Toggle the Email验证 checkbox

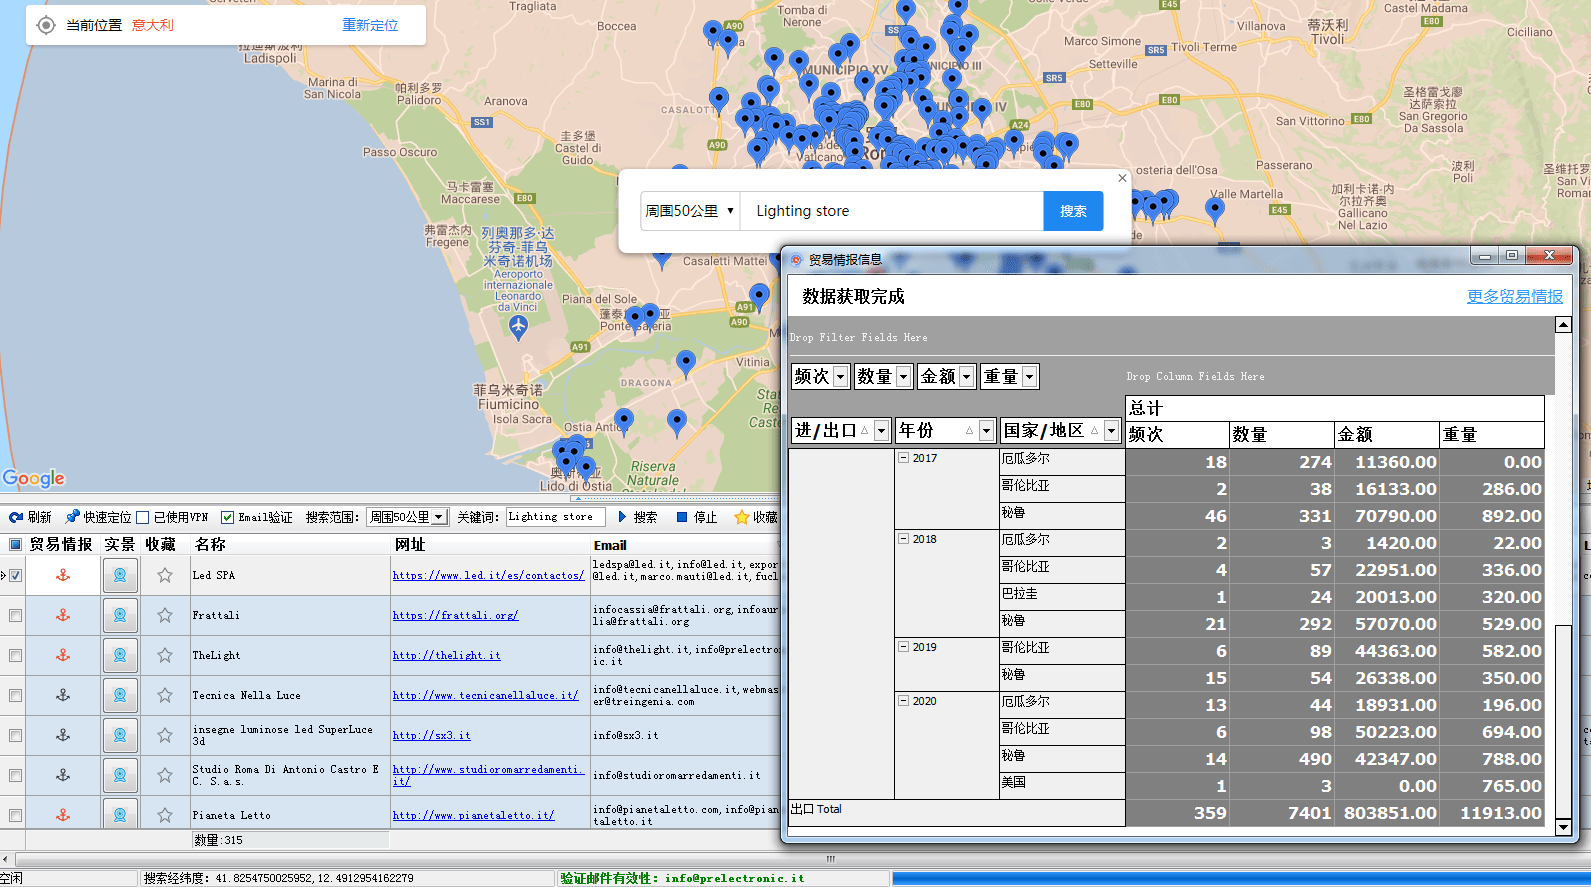[228, 517]
